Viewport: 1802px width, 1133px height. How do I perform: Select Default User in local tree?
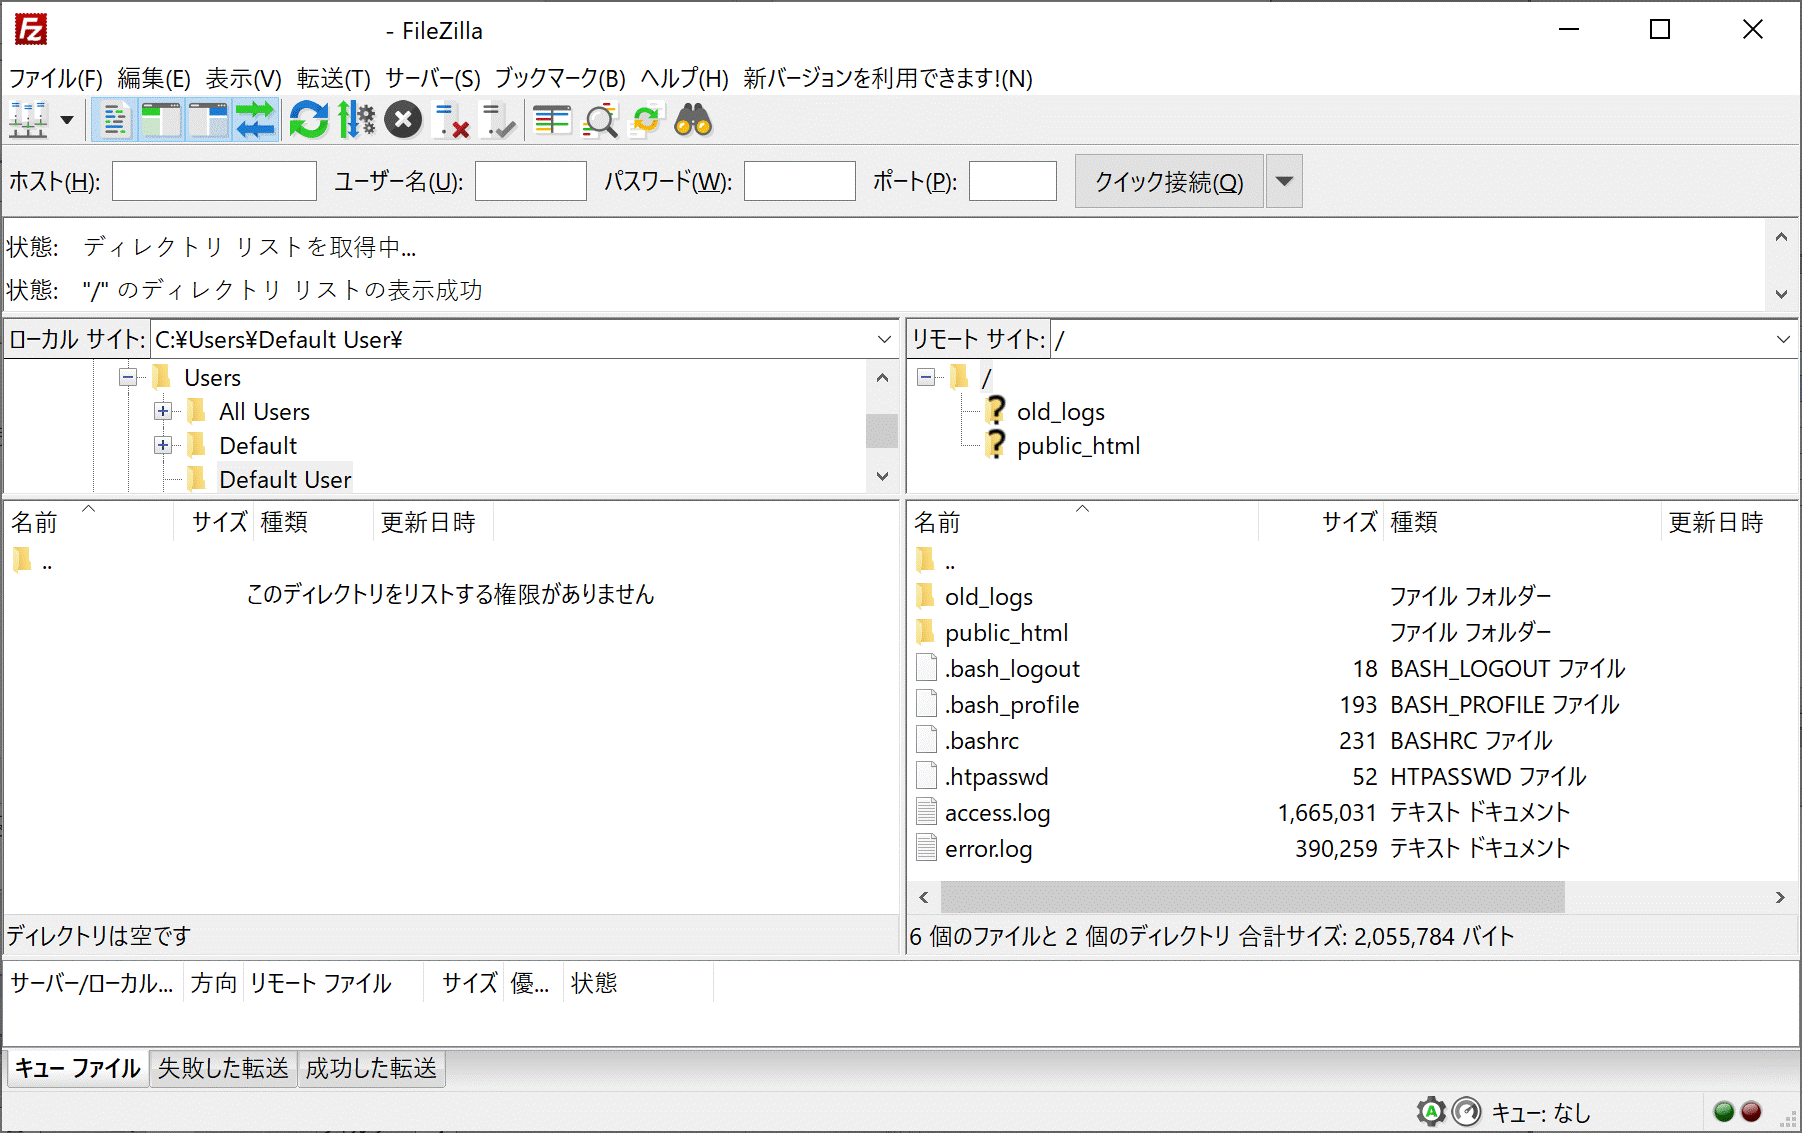point(285,480)
